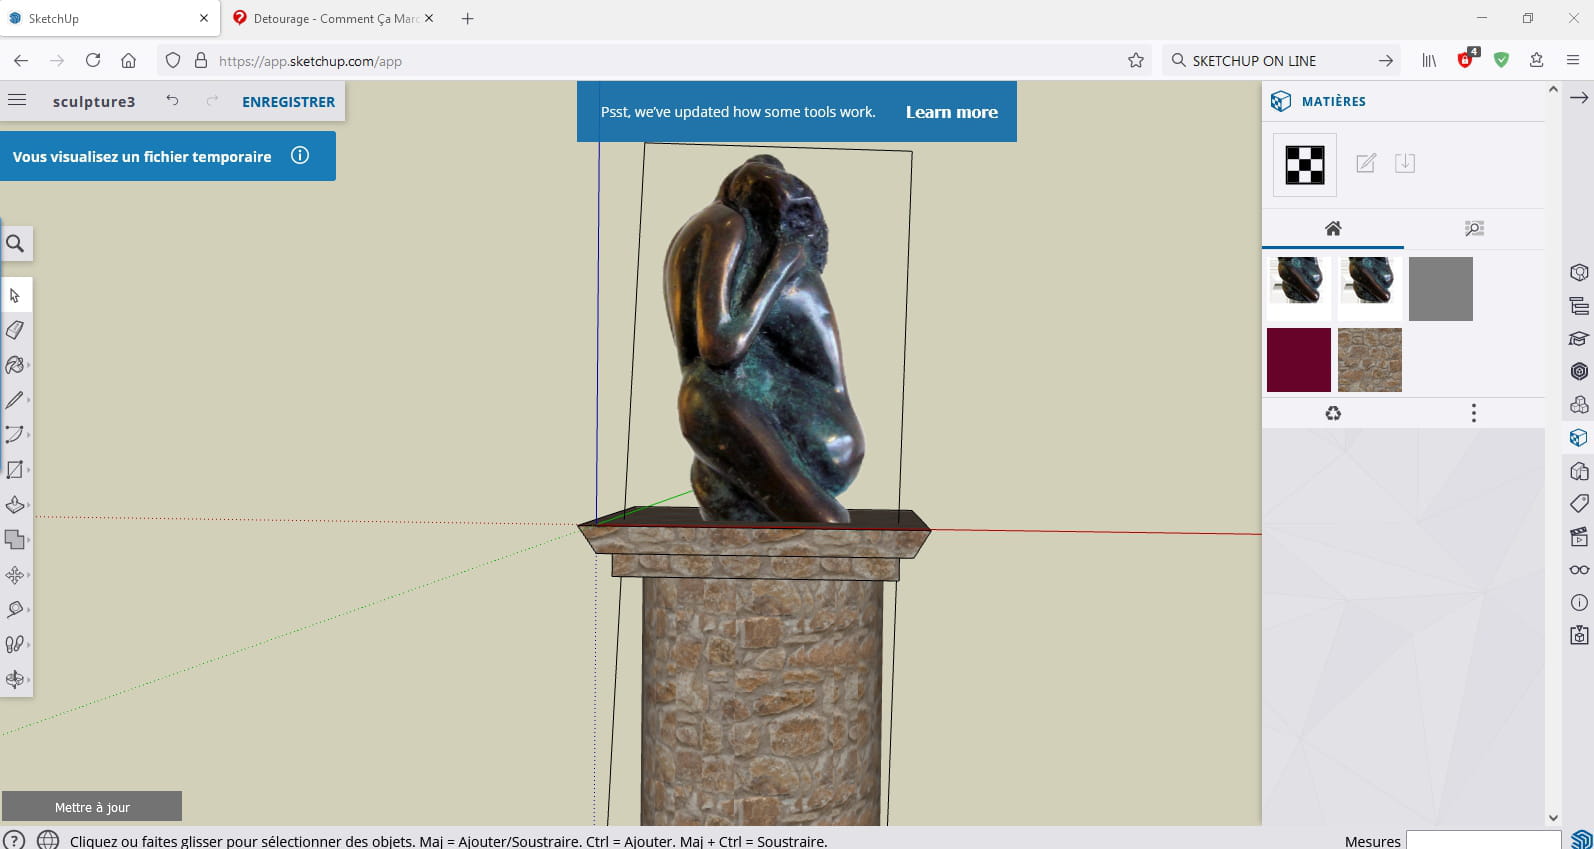Screen dimensions: 1594x849
Task: Open the SketchUp hamburger main menu
Action: [x=17, y=100]
